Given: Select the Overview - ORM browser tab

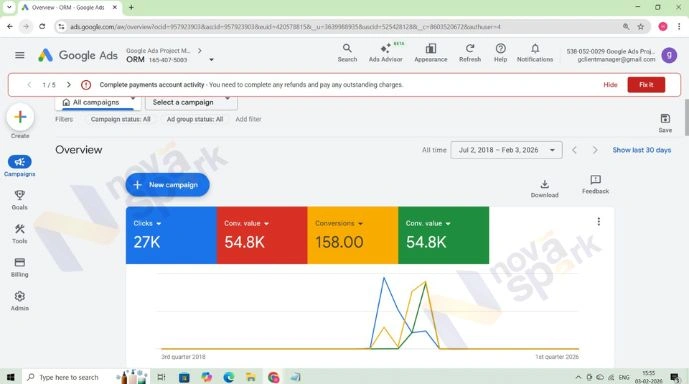Looking at the screenshot, I should click(70, 7).
